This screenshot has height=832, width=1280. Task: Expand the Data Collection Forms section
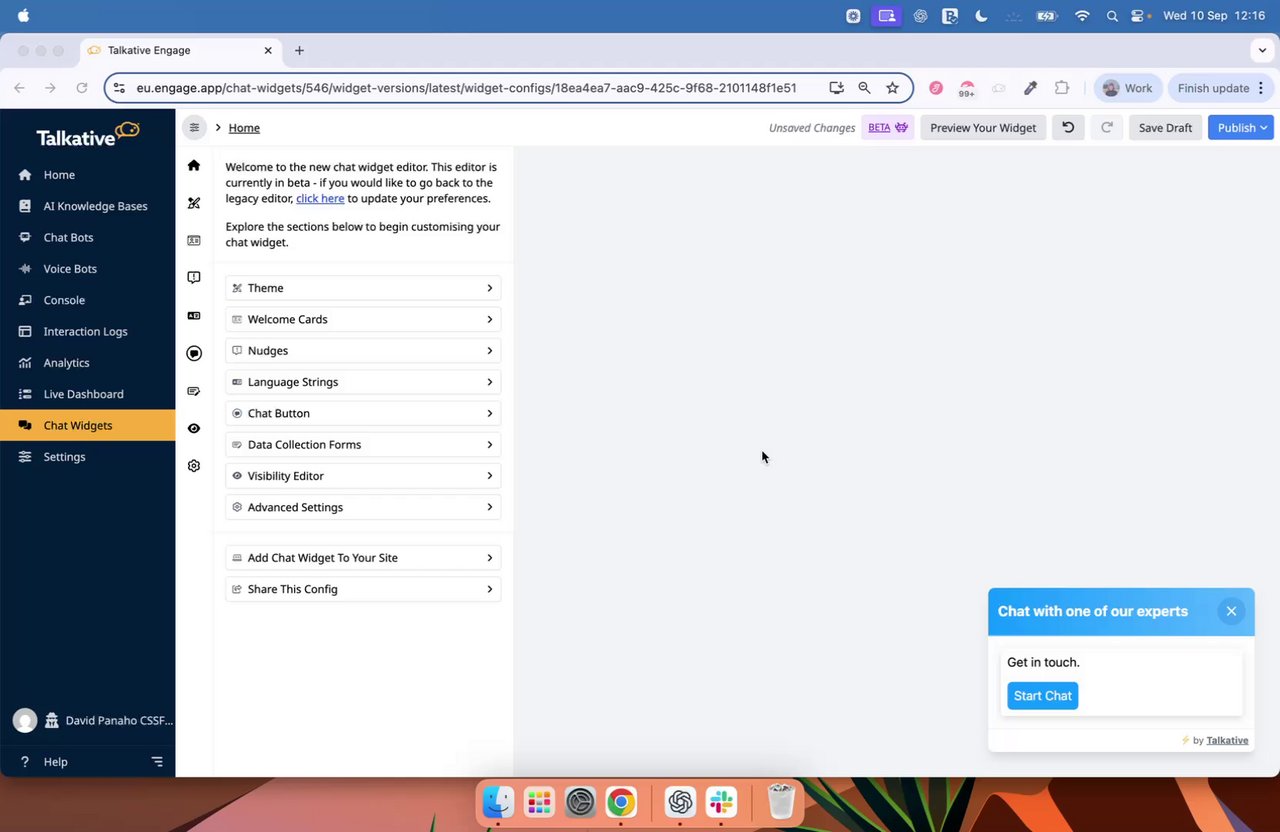(x=363, y=445)
